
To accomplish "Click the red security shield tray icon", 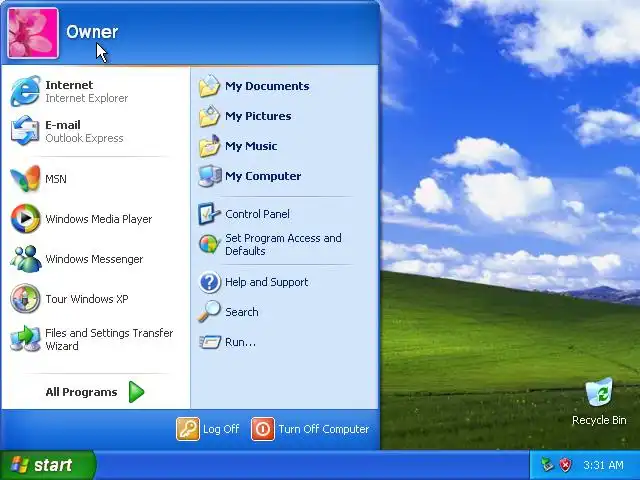I will (x=565, y=464).
